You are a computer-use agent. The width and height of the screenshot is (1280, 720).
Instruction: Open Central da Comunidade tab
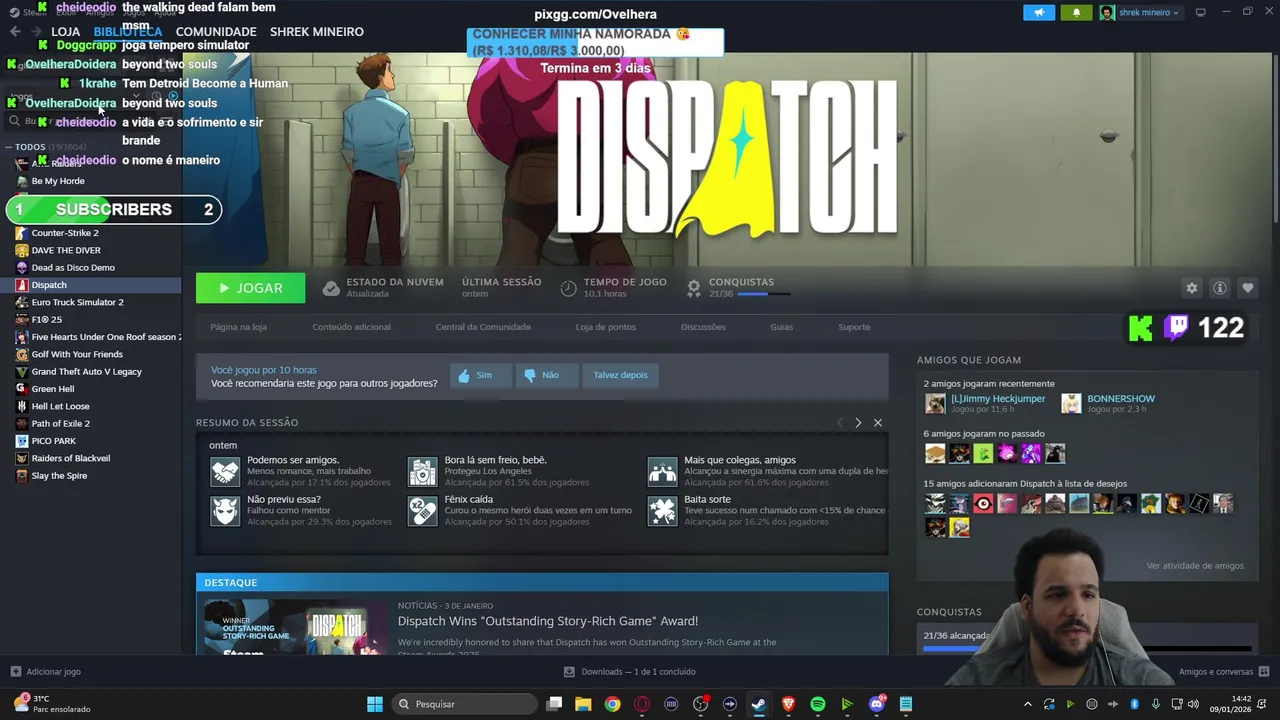pos(483,327)
